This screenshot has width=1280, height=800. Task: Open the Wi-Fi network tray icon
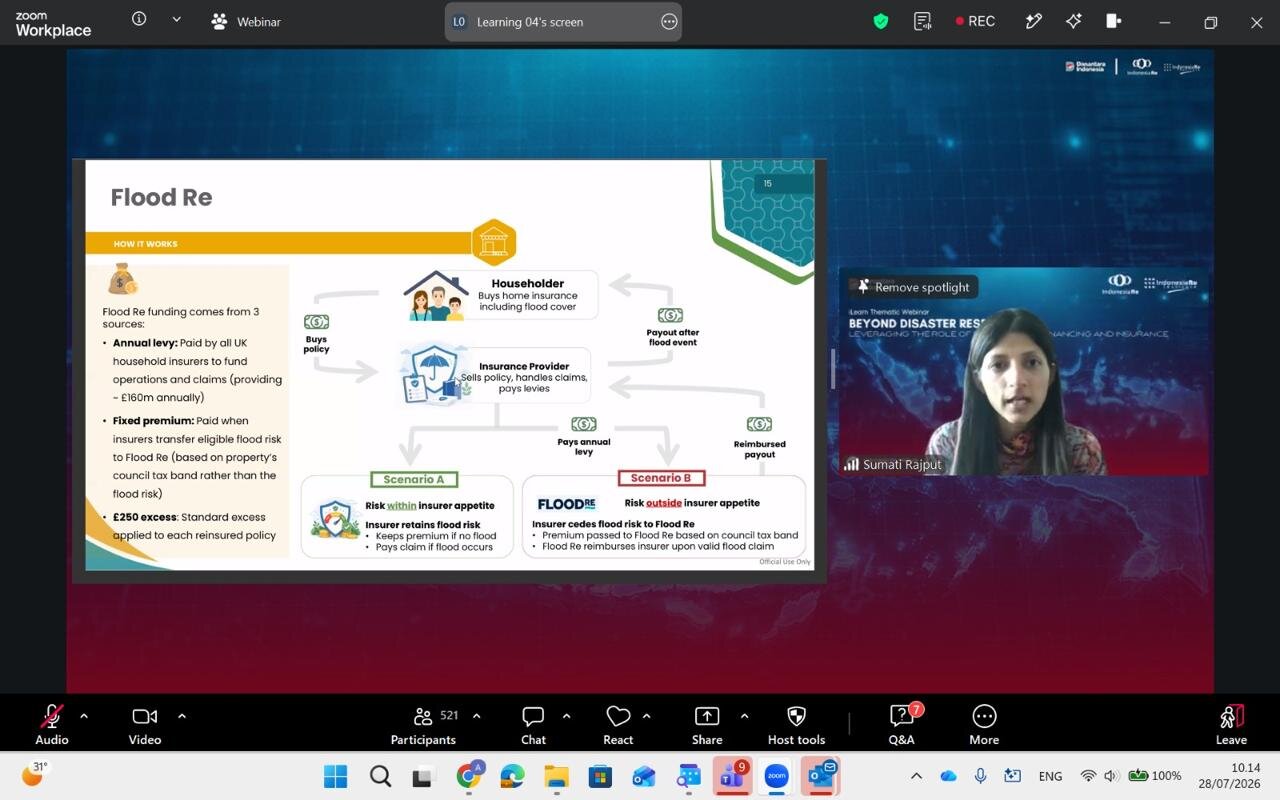click(1088, 776)
